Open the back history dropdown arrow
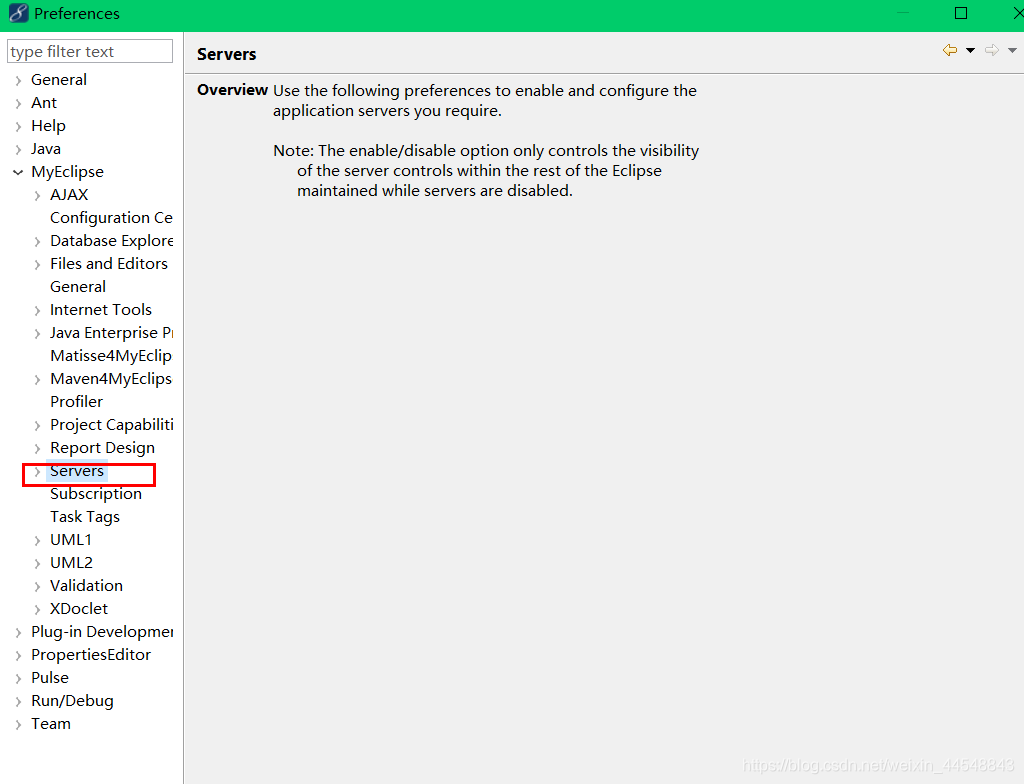This screenshot has width=1024, height=784. 970,50
